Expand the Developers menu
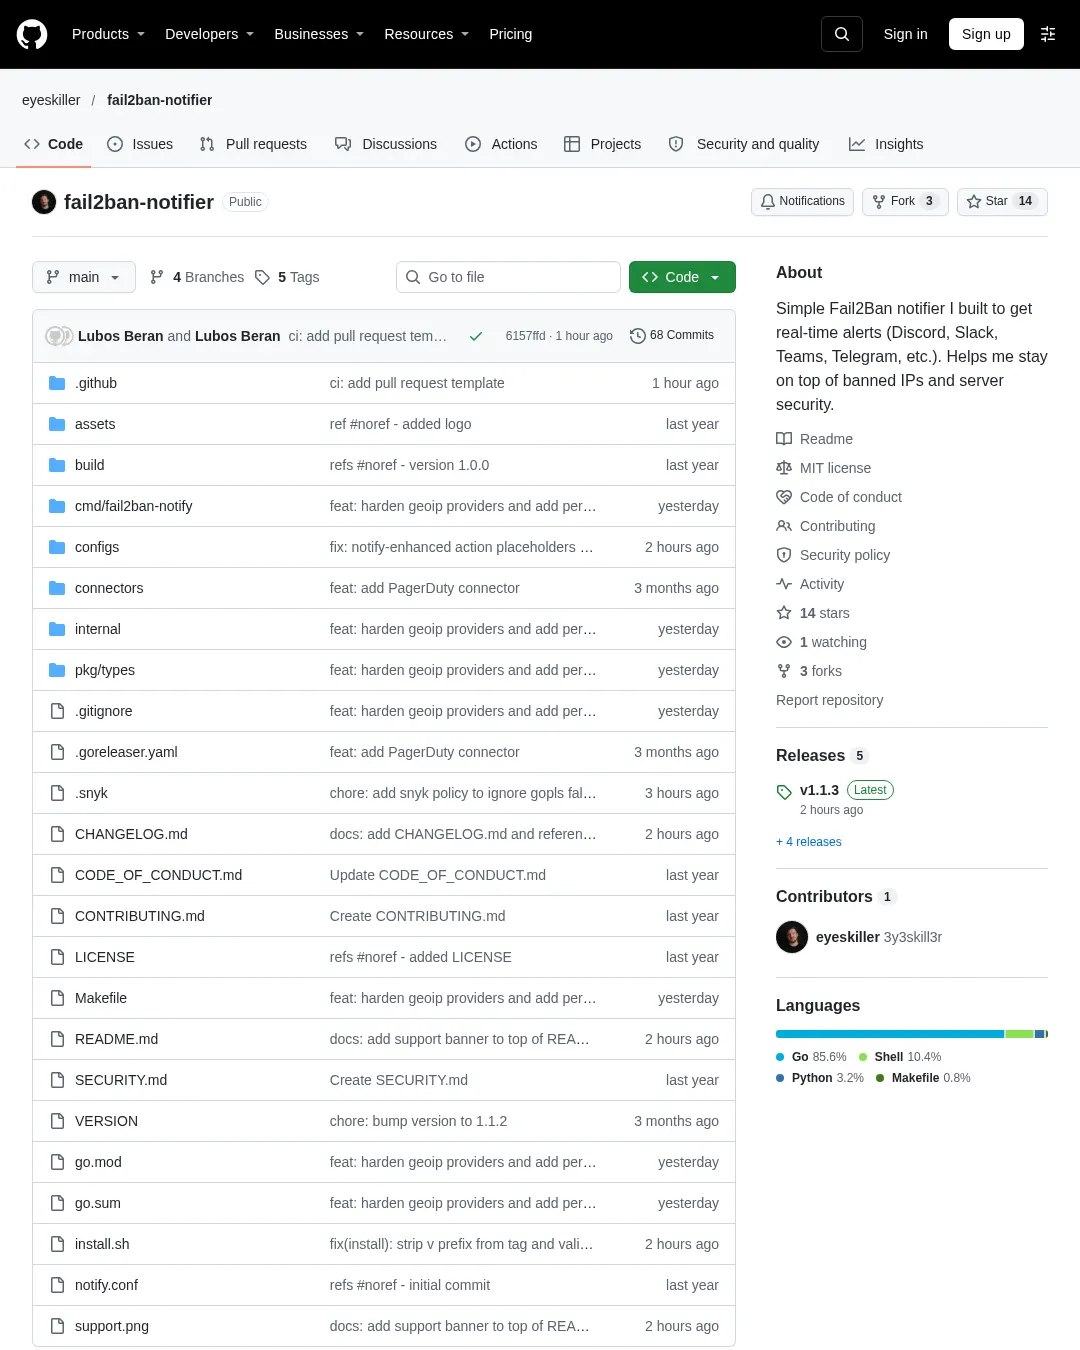Image resolution: width=1080 pixels, height=1350 pixels. (209, 34)
